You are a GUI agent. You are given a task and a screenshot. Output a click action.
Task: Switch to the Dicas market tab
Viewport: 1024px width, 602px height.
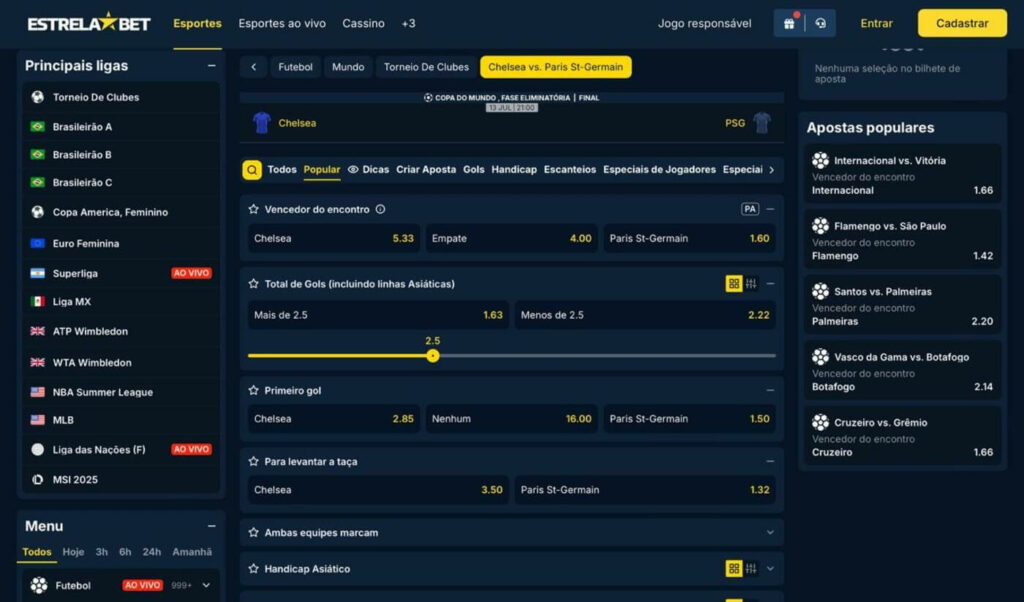(x=368, y=170)
